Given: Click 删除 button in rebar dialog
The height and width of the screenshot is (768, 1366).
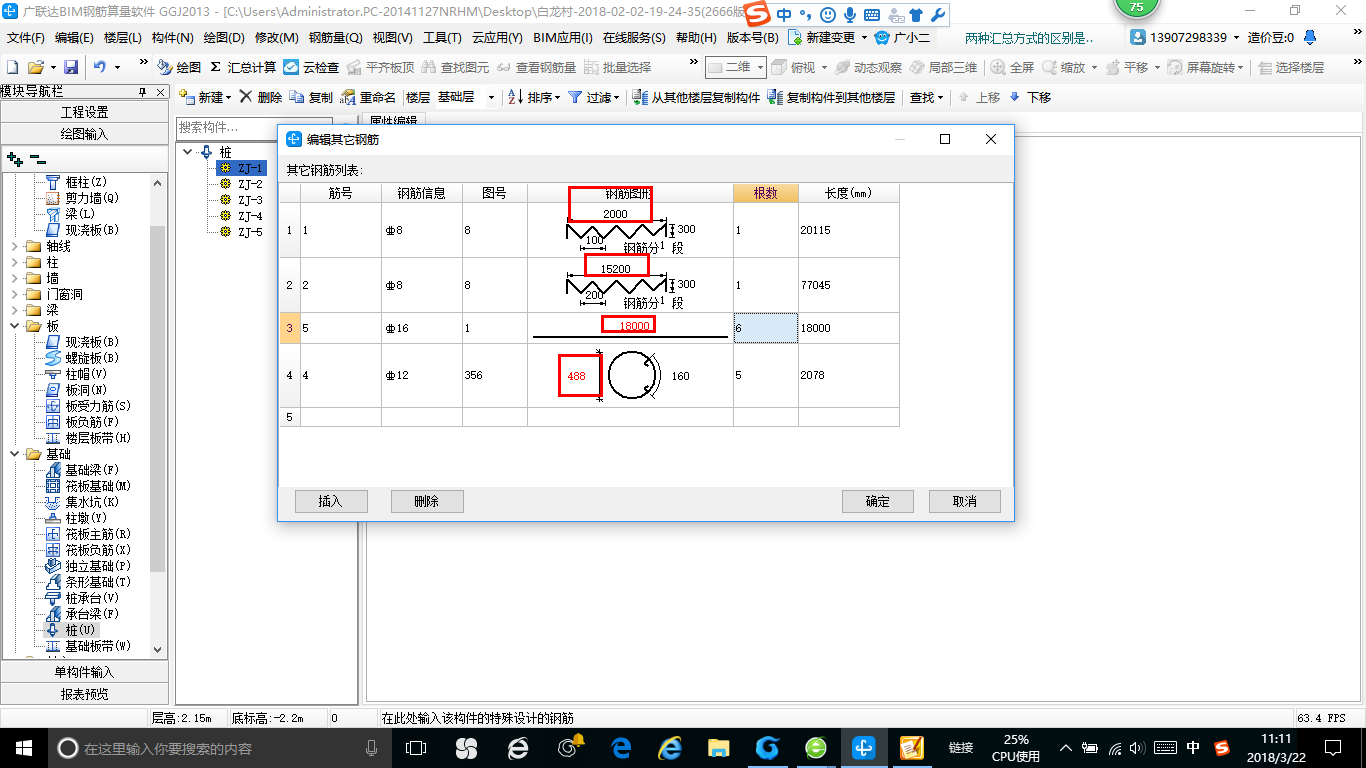Looking at the screenshot, I should pos(427,501).
